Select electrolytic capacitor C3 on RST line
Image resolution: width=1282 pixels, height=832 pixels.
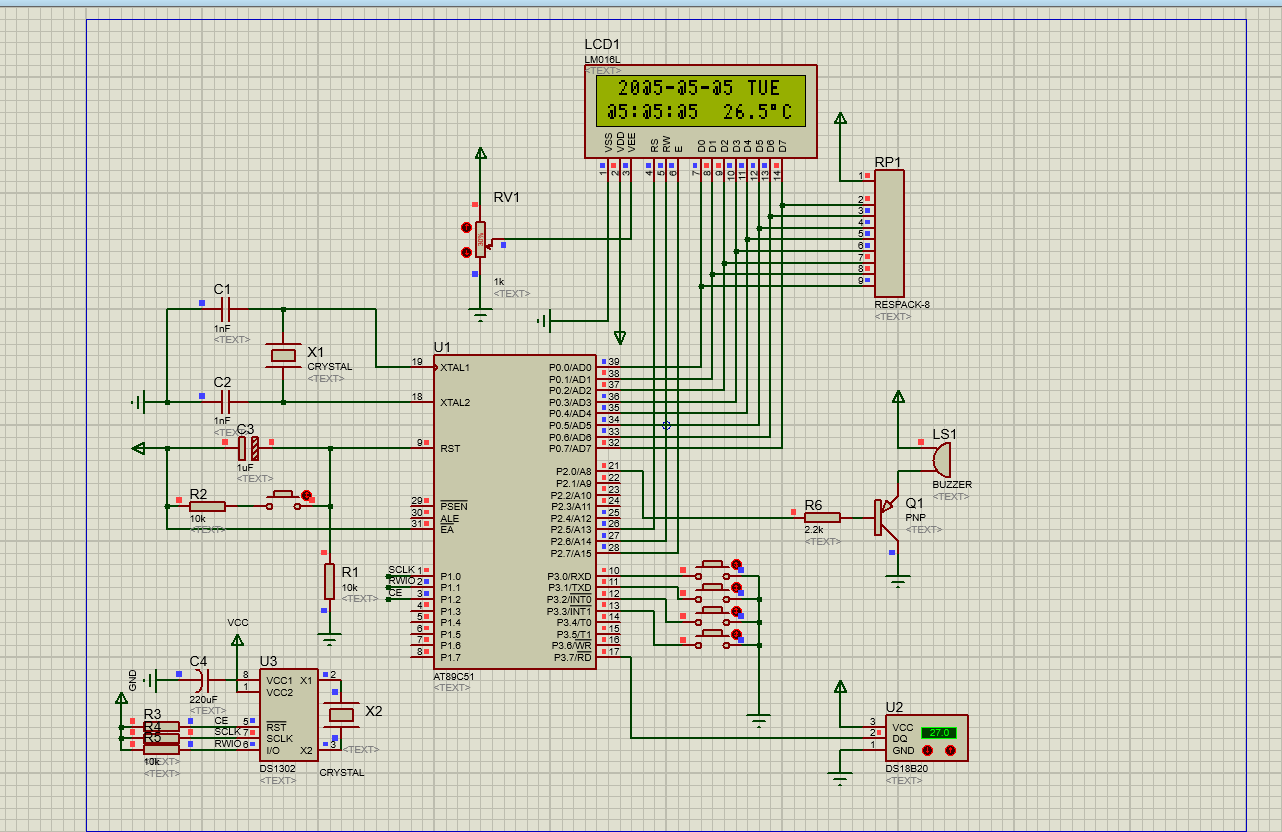pos(248,448)
